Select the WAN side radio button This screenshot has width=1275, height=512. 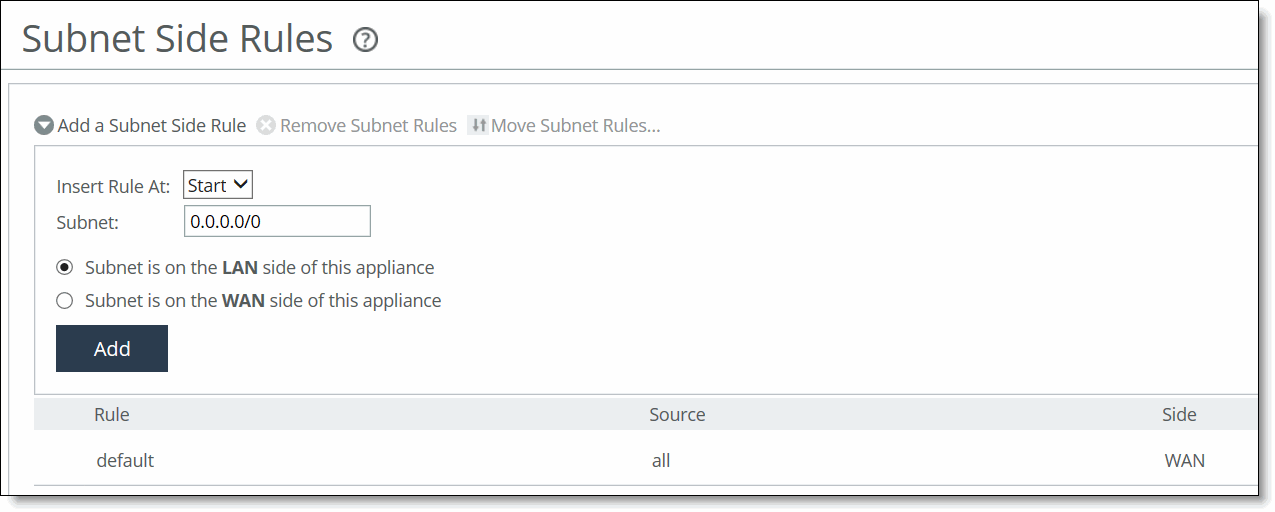coord(65,301)
